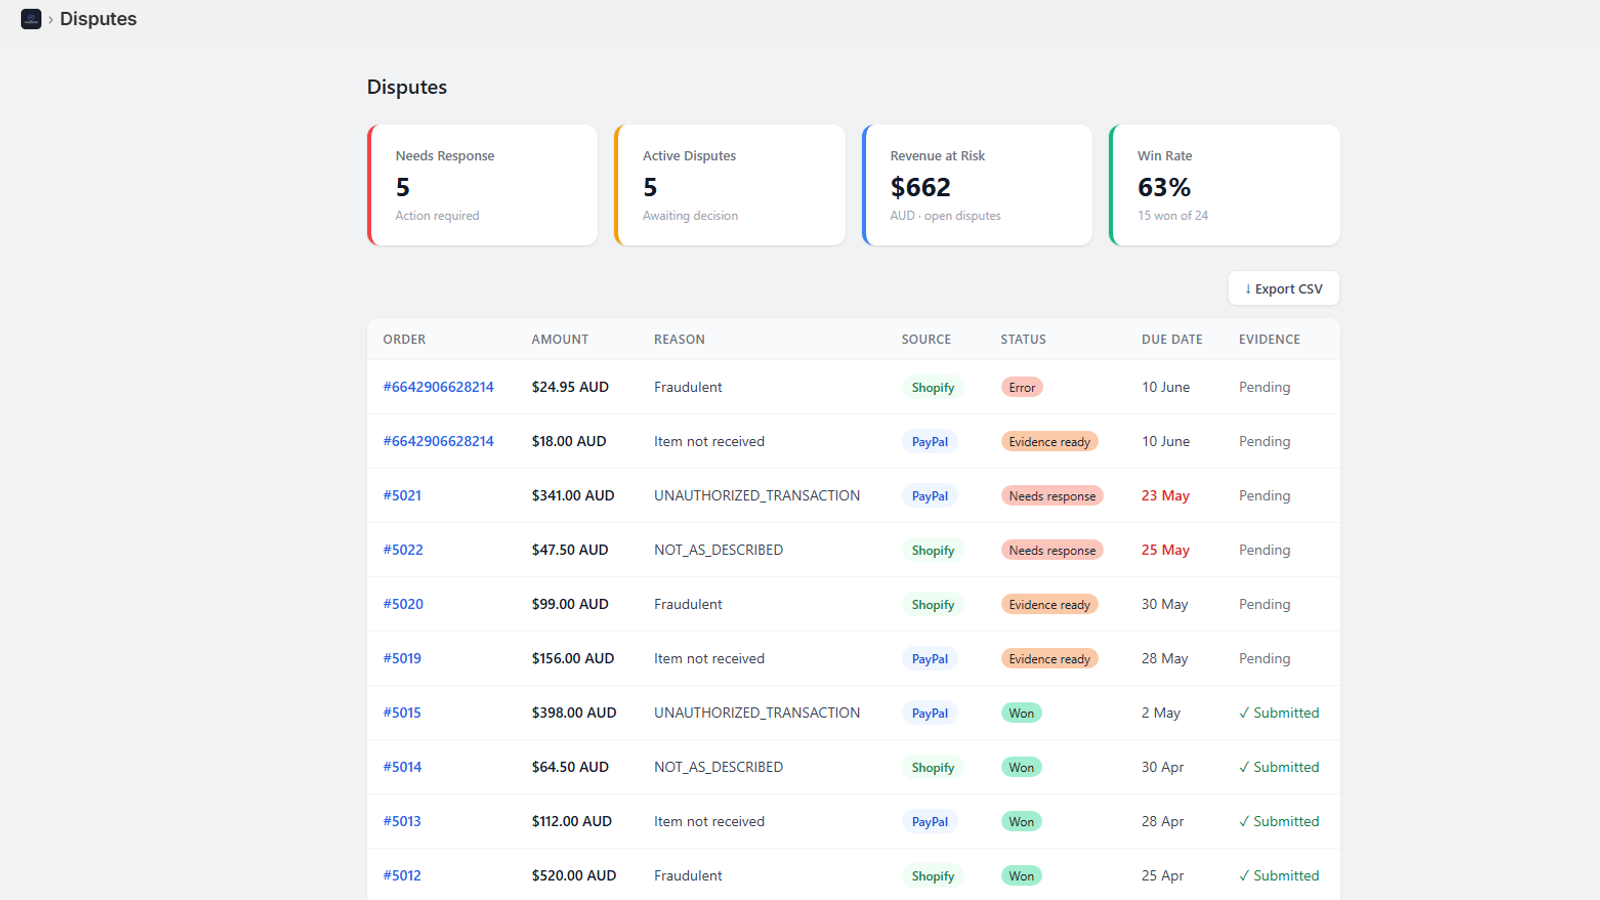Image resolution: width=1600 pixels, height=900 pixels.
Task: Open order #5013 dispute link
Action: pyautogui.click(x=402, y=821)
